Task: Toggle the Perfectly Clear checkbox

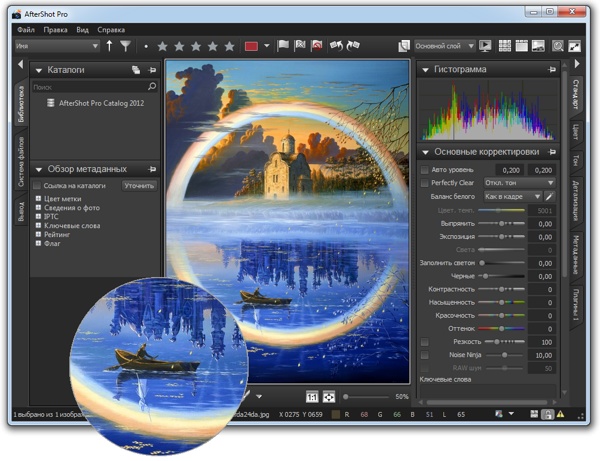Action: click(x=425, y=184)
